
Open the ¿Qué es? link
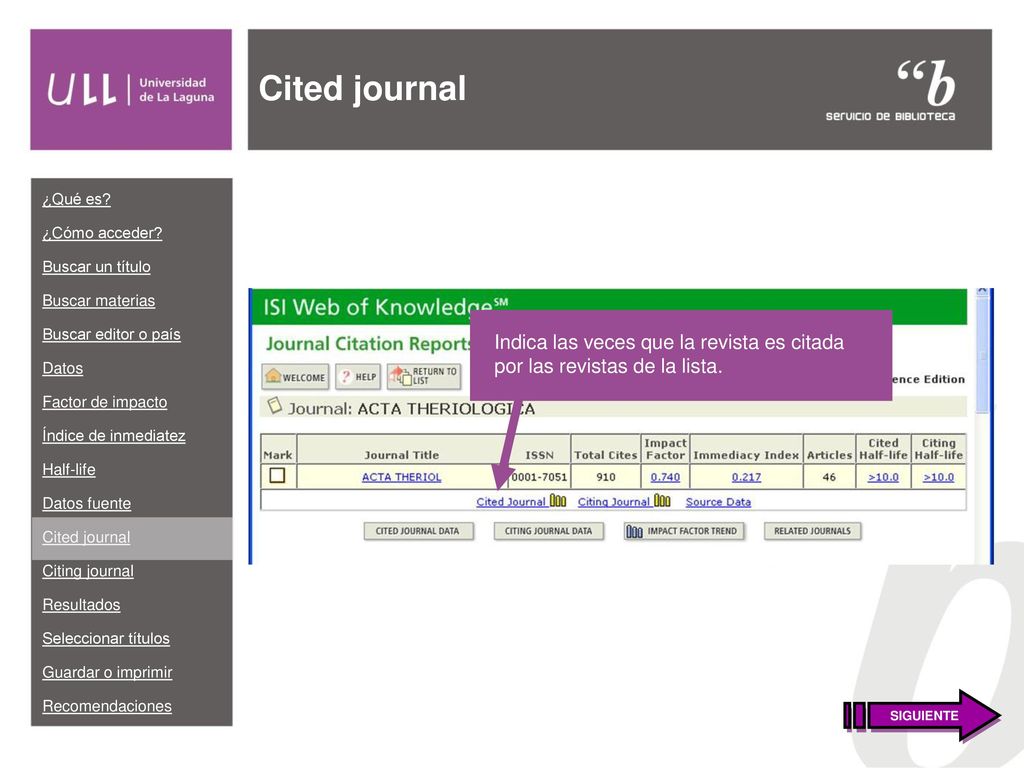click(76, 199)
